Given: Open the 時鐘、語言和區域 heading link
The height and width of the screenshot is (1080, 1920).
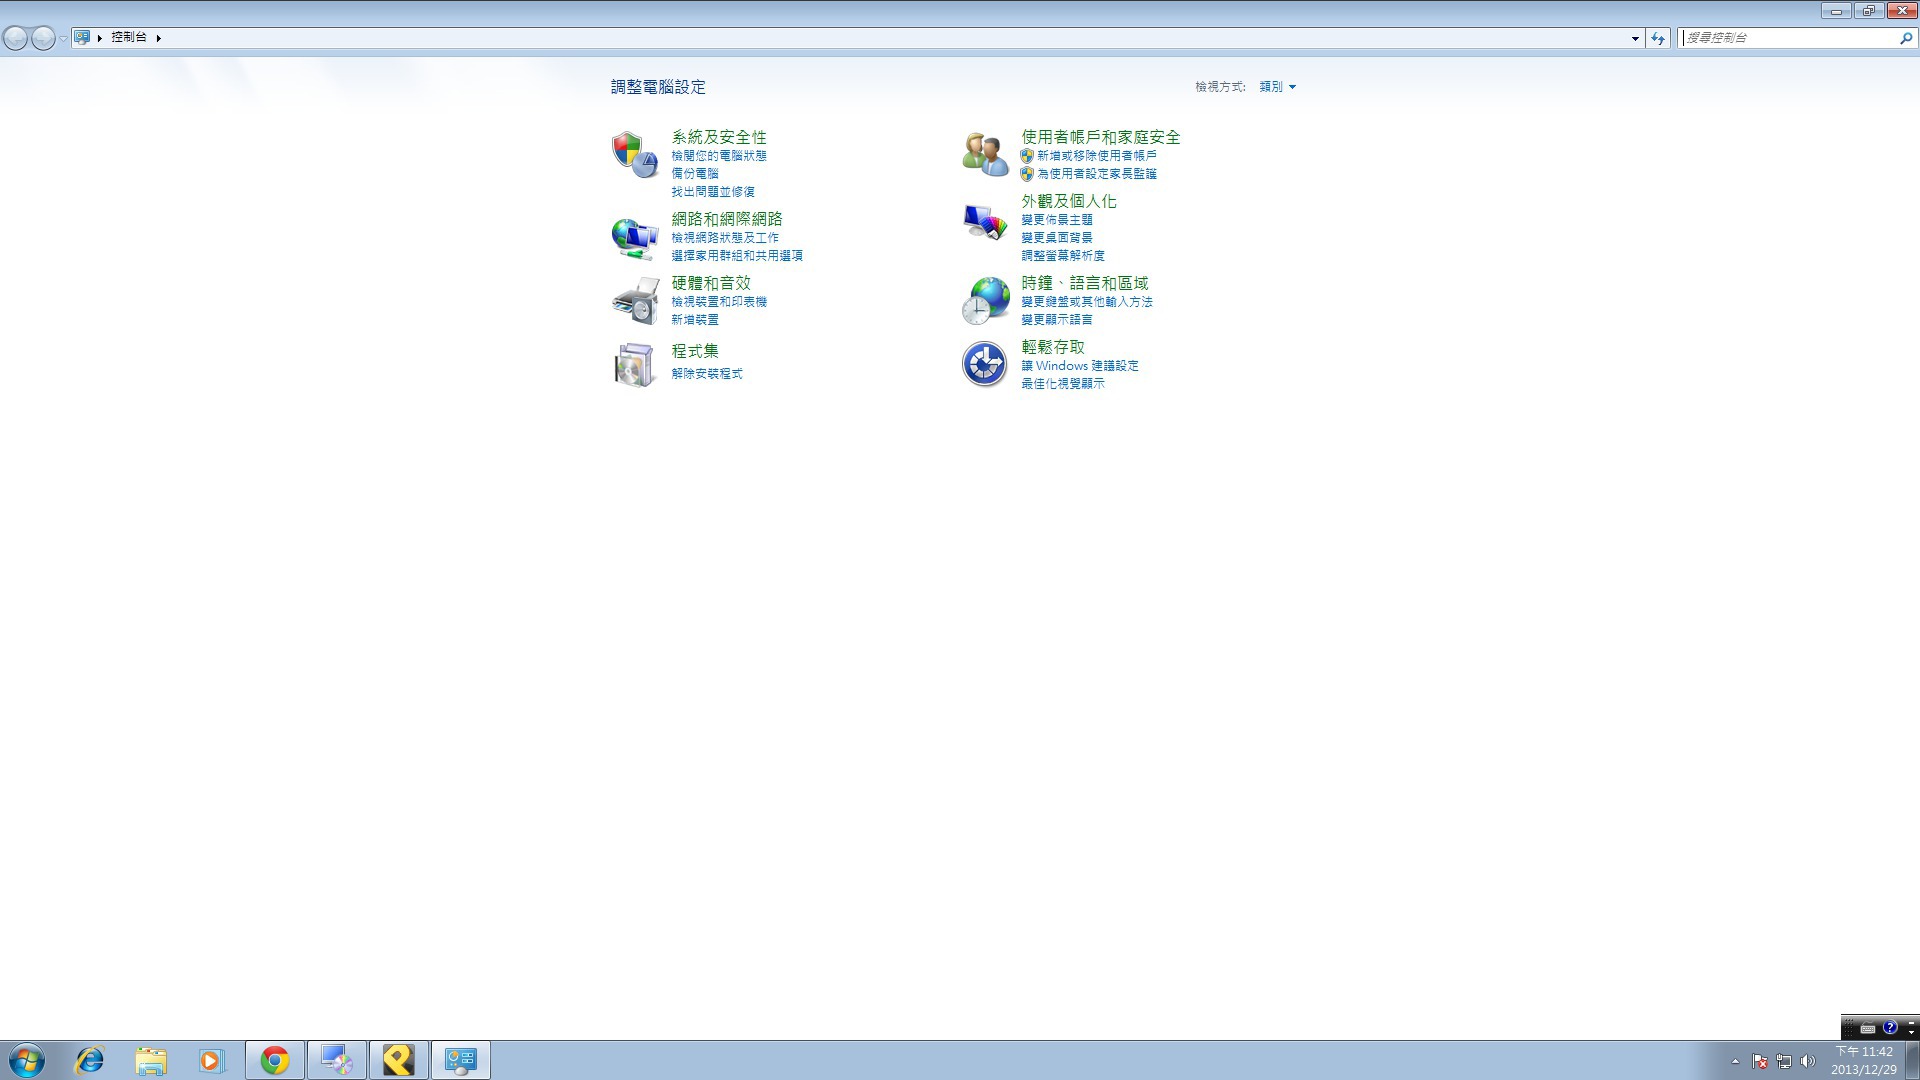Looking at the screenshot, I should coord(1085,284).
